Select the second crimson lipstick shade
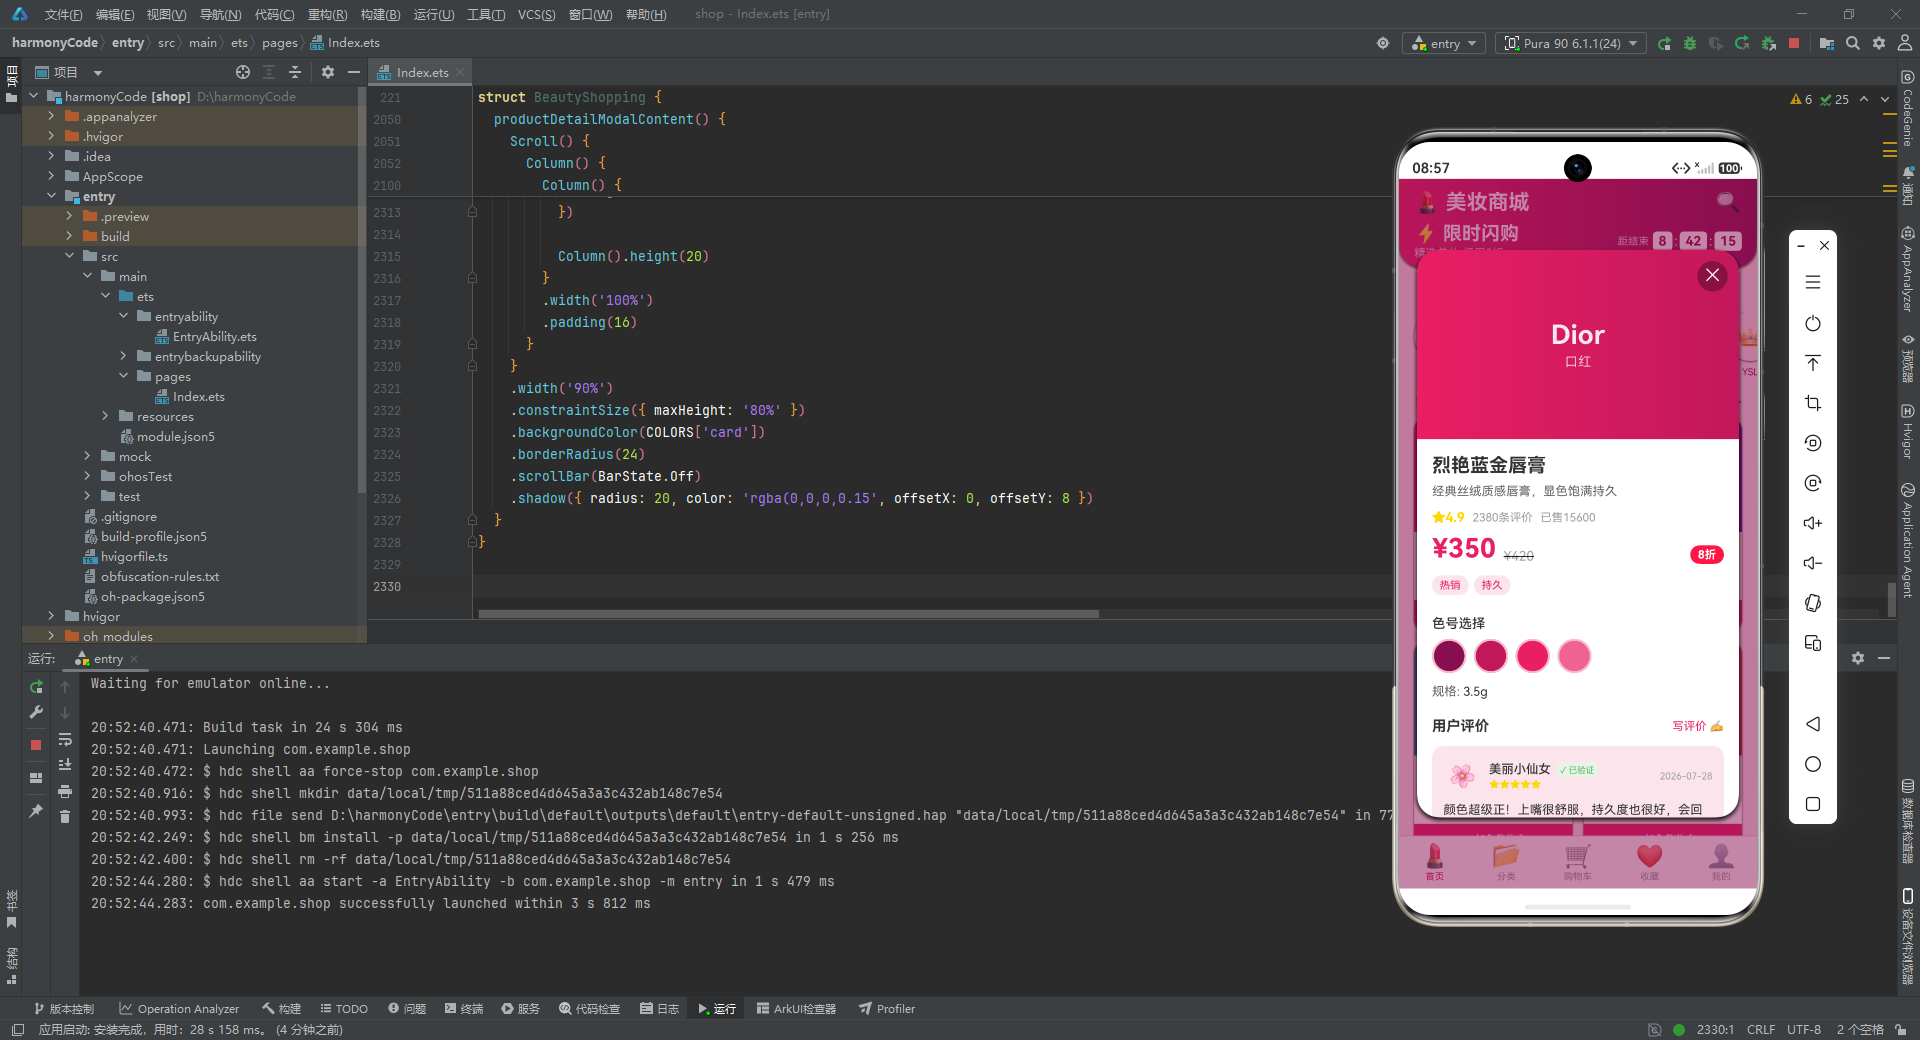The image size is (1920, 1040). point(1491,656)
